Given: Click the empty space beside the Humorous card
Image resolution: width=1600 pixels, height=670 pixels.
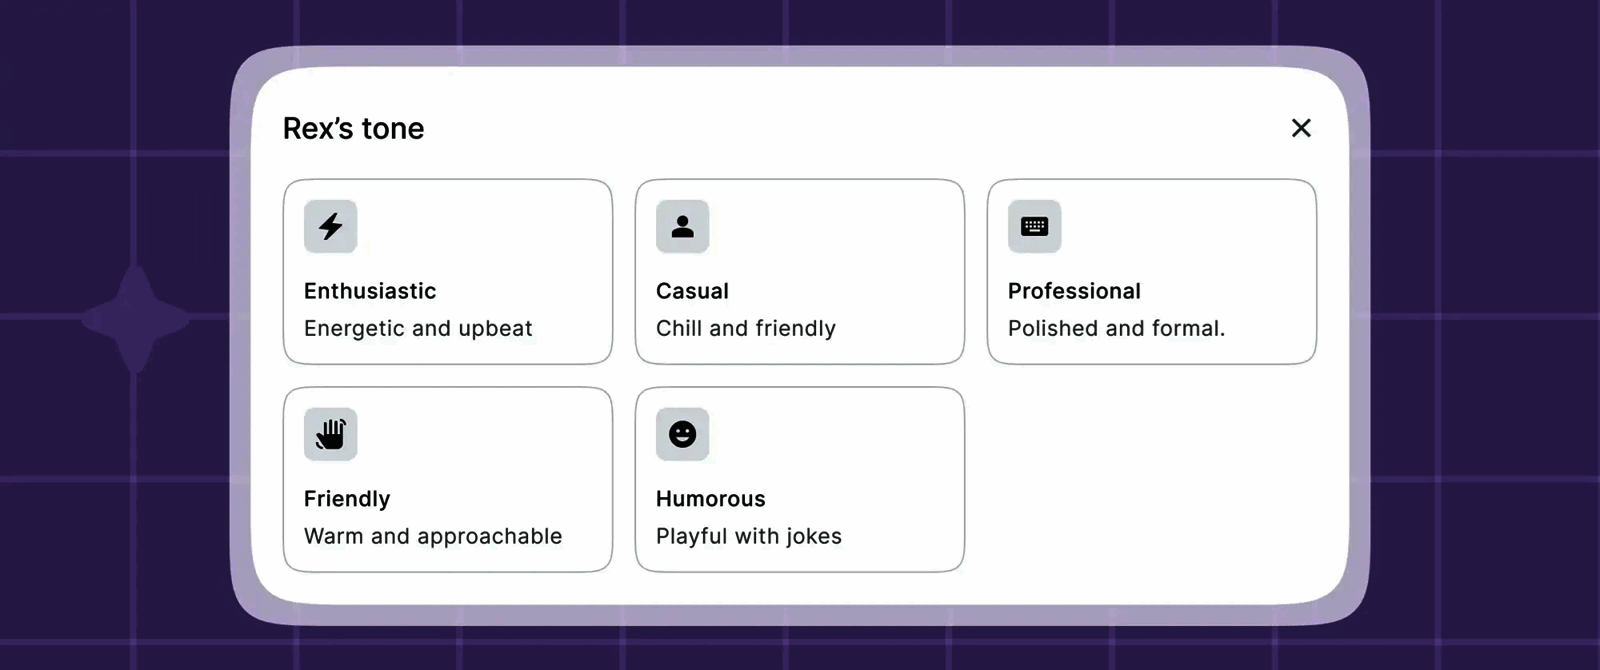Looking at the screenshot, I should tap(1150, 480).
